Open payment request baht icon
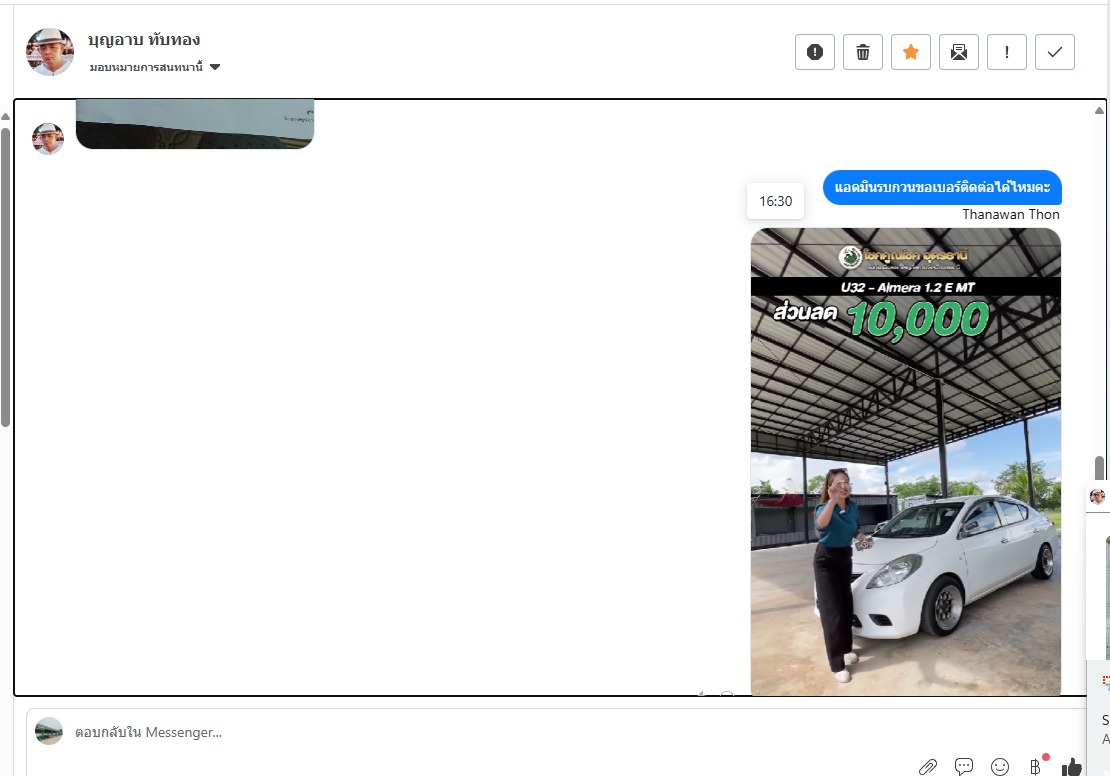The height and width of the screenshot is (776, 1110). click(1036, 766)
